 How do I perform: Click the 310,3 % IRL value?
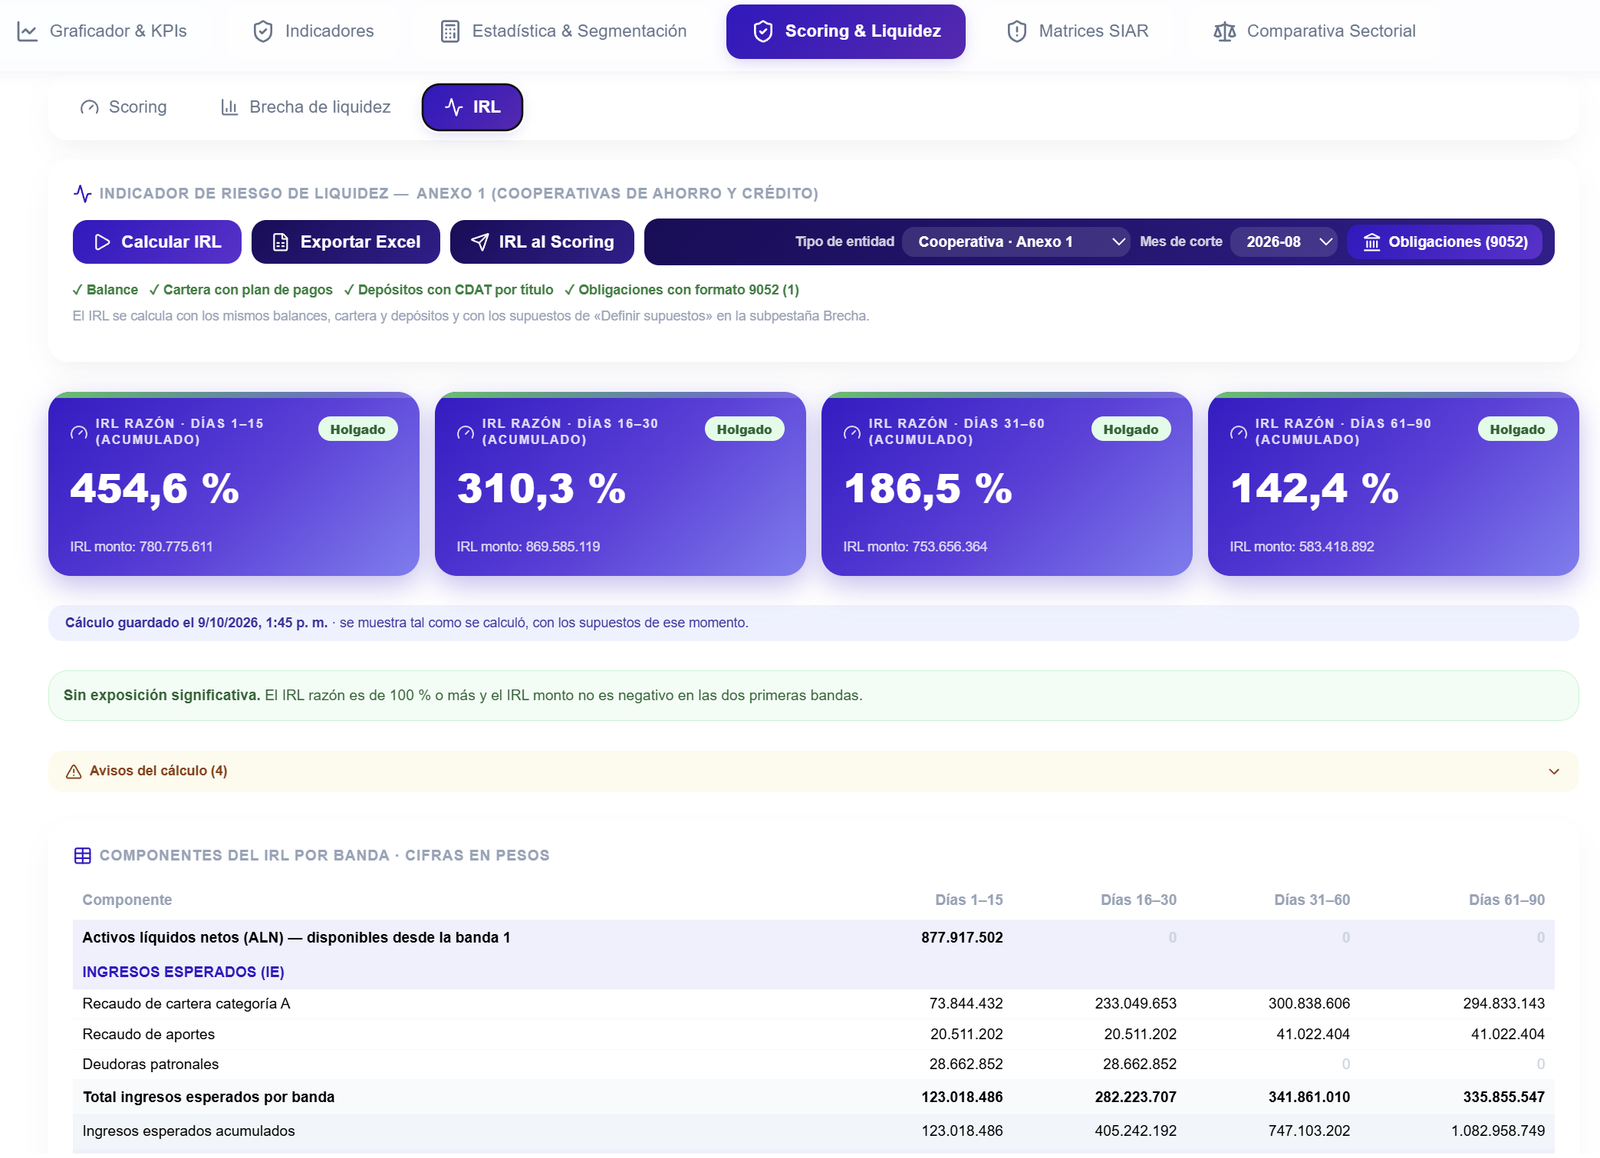pyautogui.click(x=542, y=489)
